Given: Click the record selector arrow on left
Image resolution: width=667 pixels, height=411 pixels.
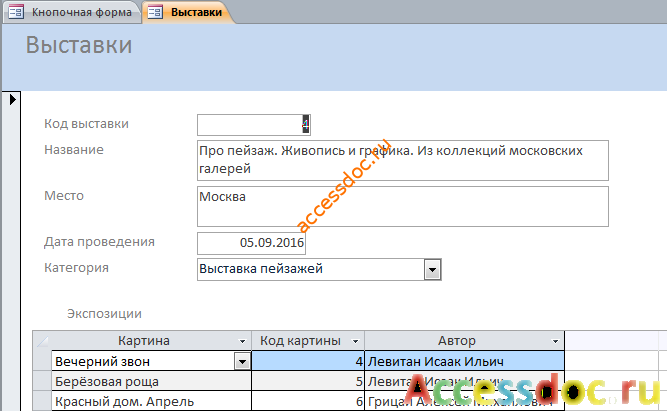Looking at the screenshot, I should click(12, 100).
